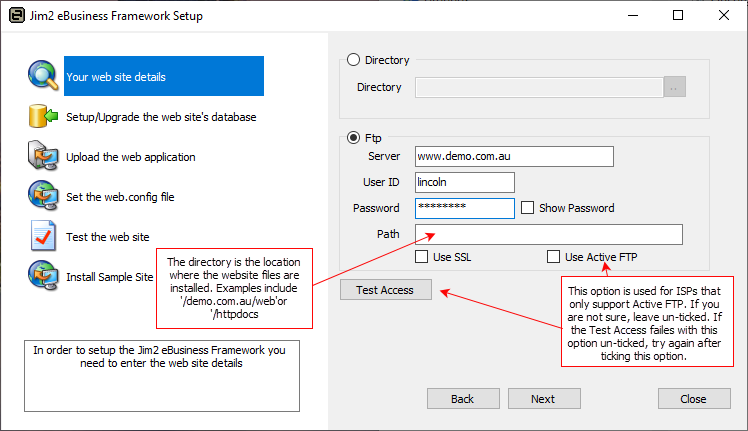Select the Ftp radio button

[353, 139]
